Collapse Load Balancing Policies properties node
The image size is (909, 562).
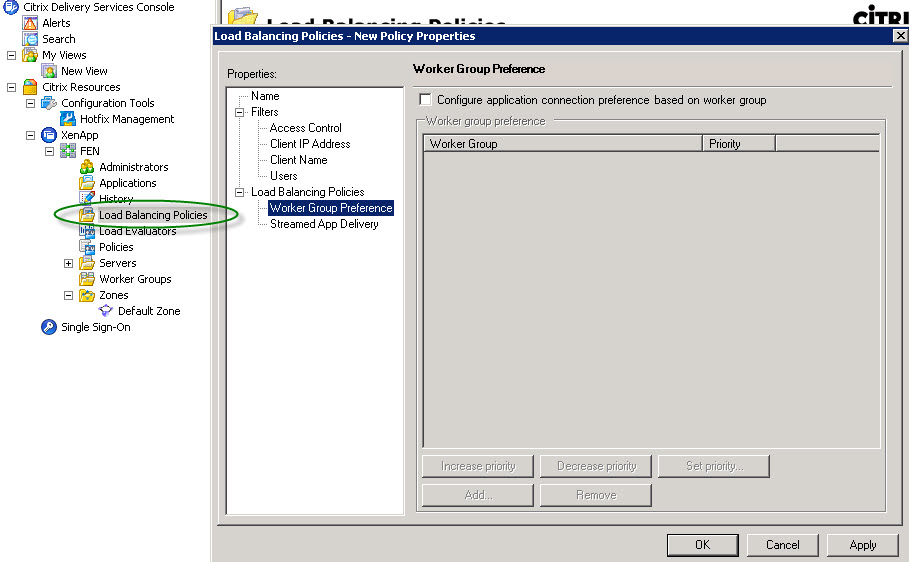pyautogui.click(x=239, y=192)
